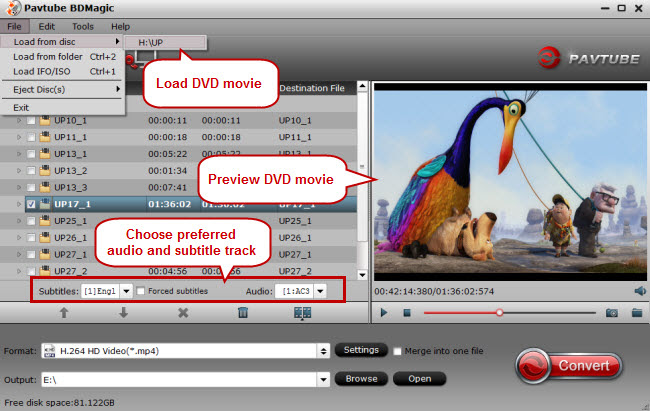Open the Audio track dropdown
Screen dimensions: 650x411
tap(320, 291)
